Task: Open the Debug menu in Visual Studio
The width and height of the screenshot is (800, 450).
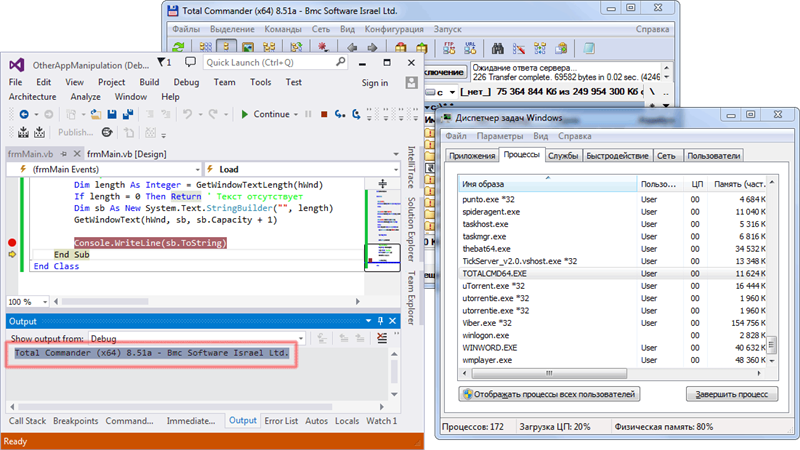Action: (185, 82)
